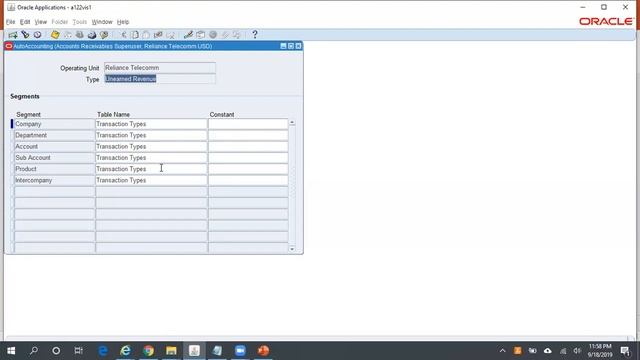Click the Copy toolbar icon
The height and width of the screenshot is (360, 640).
[135, 35]
